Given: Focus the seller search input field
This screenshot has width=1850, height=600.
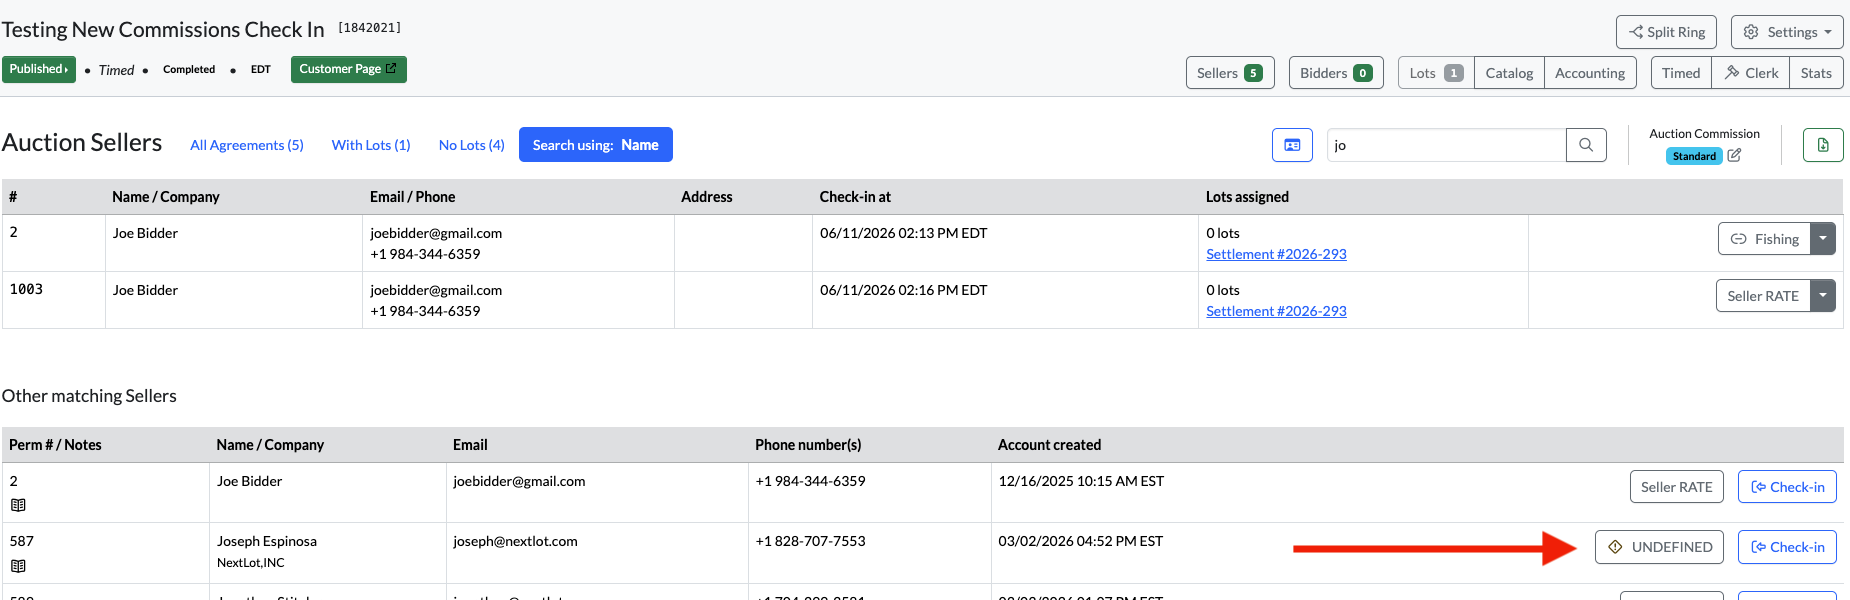Looking at the screenshot, I should coord(1446,145).
